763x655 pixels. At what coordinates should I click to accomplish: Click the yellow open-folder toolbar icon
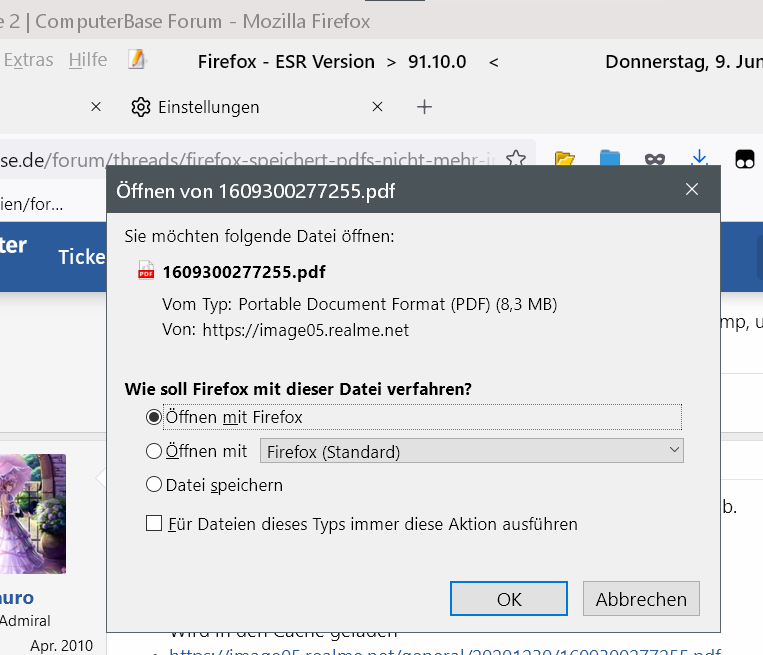point(564,159)
